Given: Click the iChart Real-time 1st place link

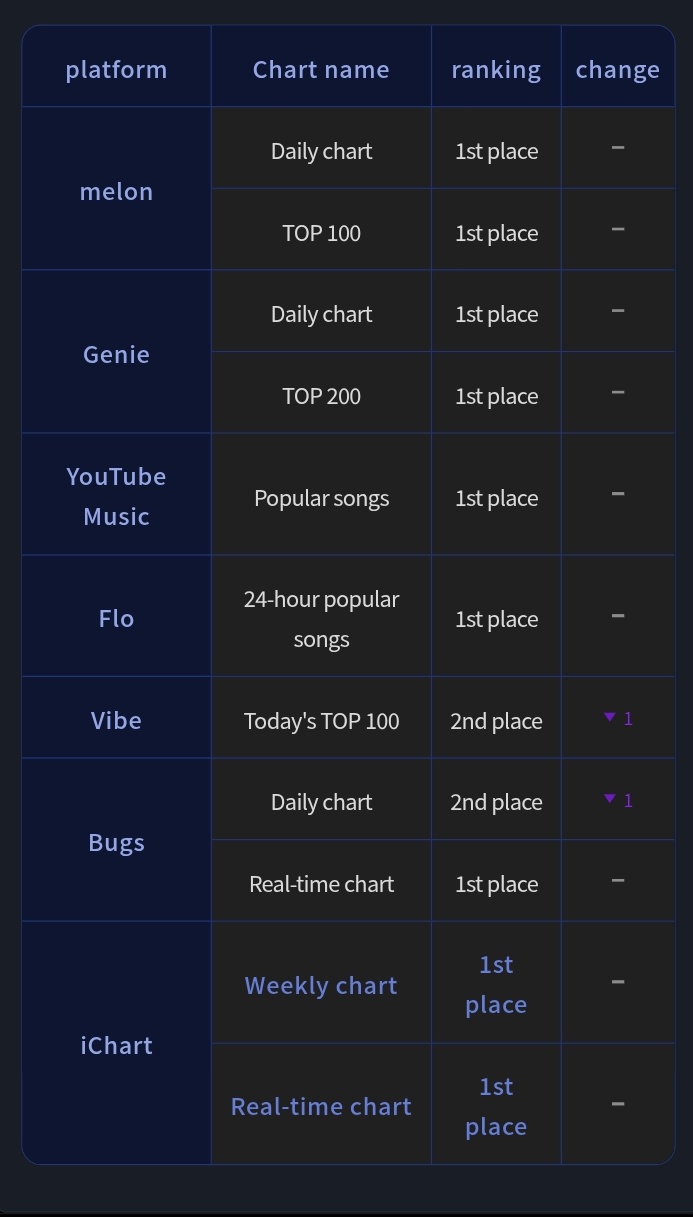Looking at the screenshot, I should point(496,1106).
